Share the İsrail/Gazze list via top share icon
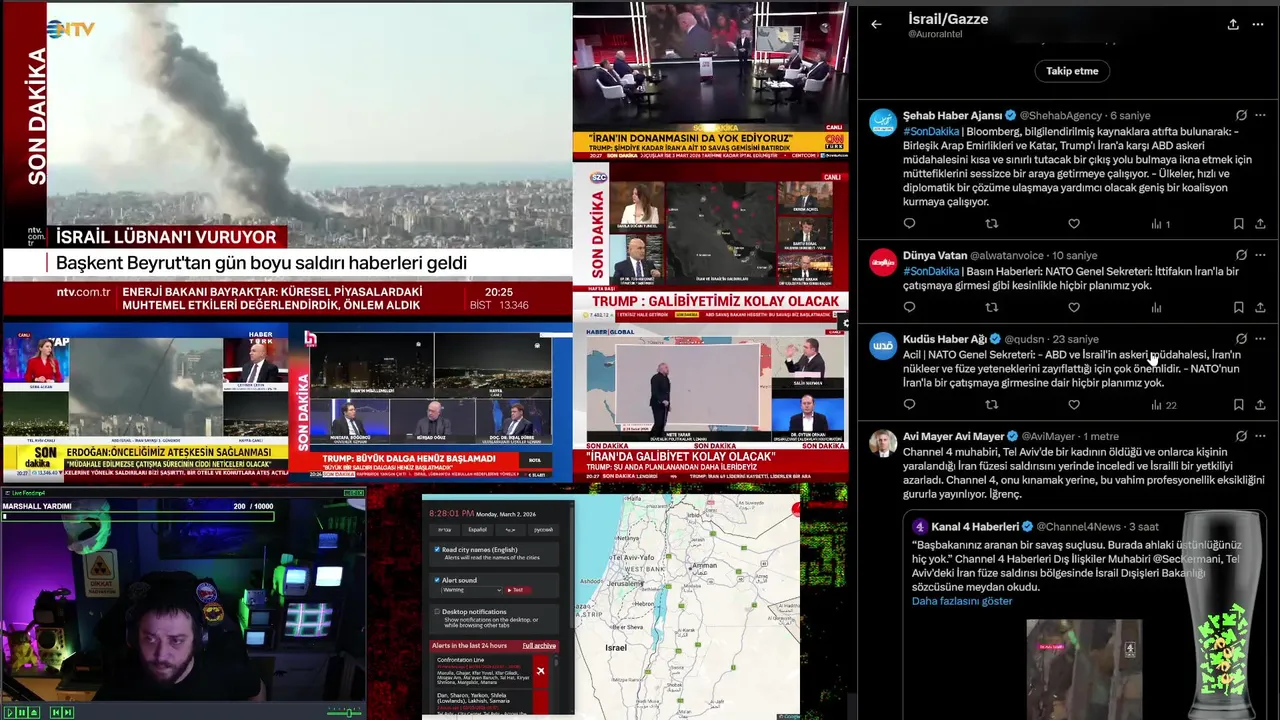This screenshot has width=1280, height=720. [1233, 24]
